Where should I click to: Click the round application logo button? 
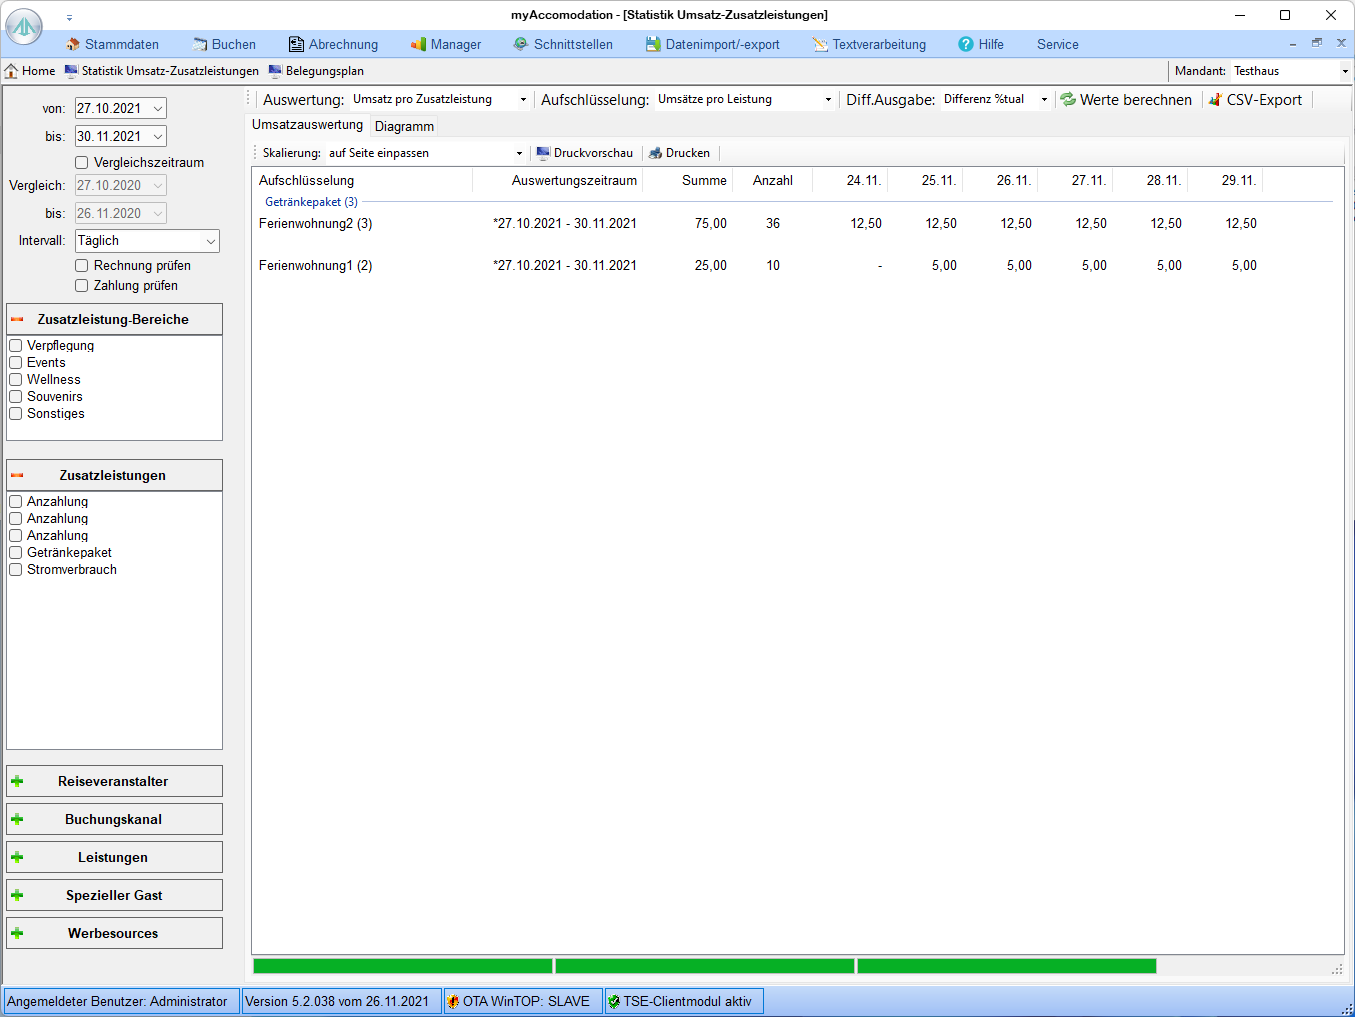click(24, 27)
